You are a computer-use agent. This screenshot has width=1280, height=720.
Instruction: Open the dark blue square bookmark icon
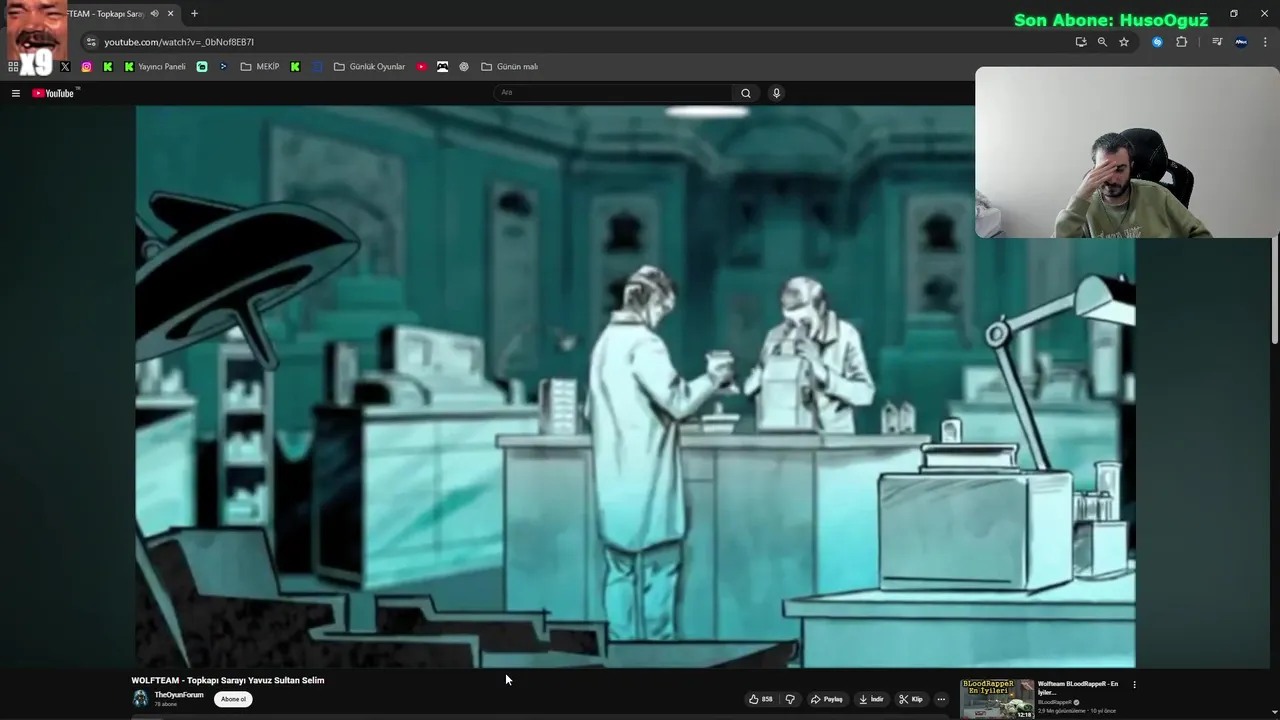[318, 67]
